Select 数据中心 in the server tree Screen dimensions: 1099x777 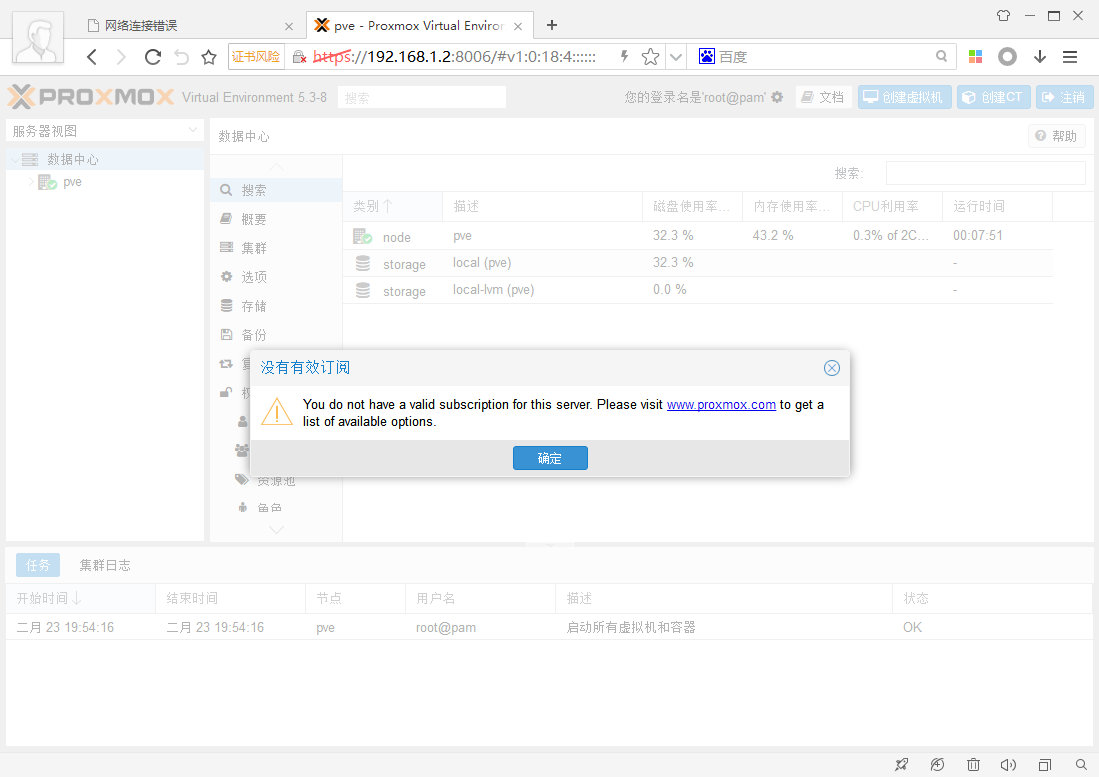point(72,159)
